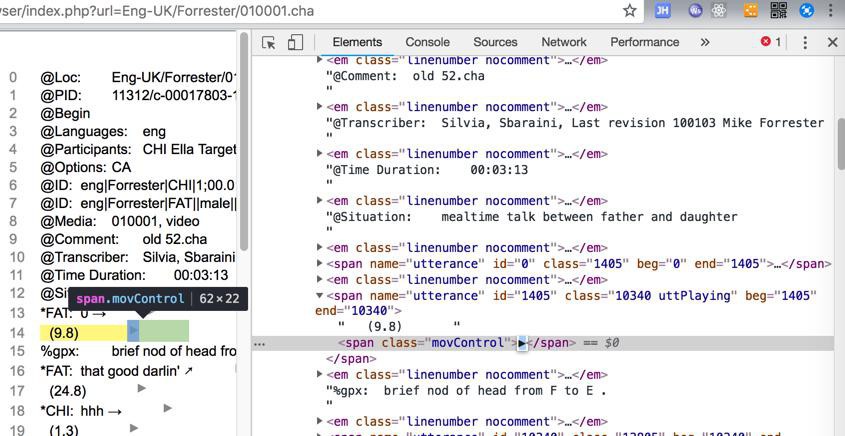845x436 pixels.
Task: Open the selected-row ellipsis actions in DevTools
Action: tap(259, 343)
